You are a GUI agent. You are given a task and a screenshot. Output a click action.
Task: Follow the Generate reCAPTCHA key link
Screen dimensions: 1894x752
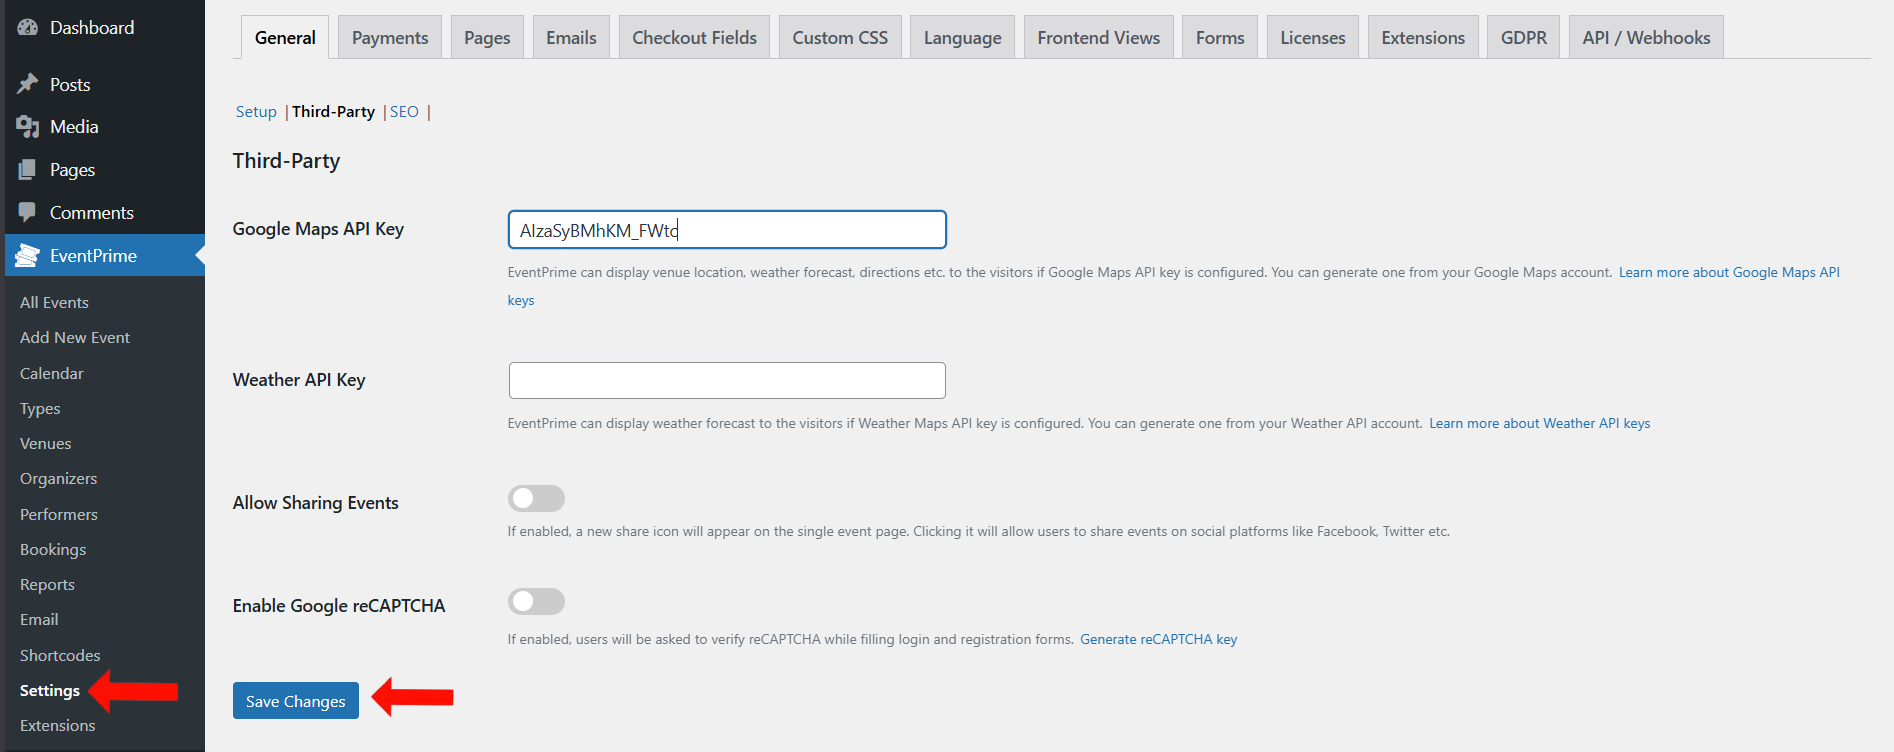click(x=1158, y=640)
